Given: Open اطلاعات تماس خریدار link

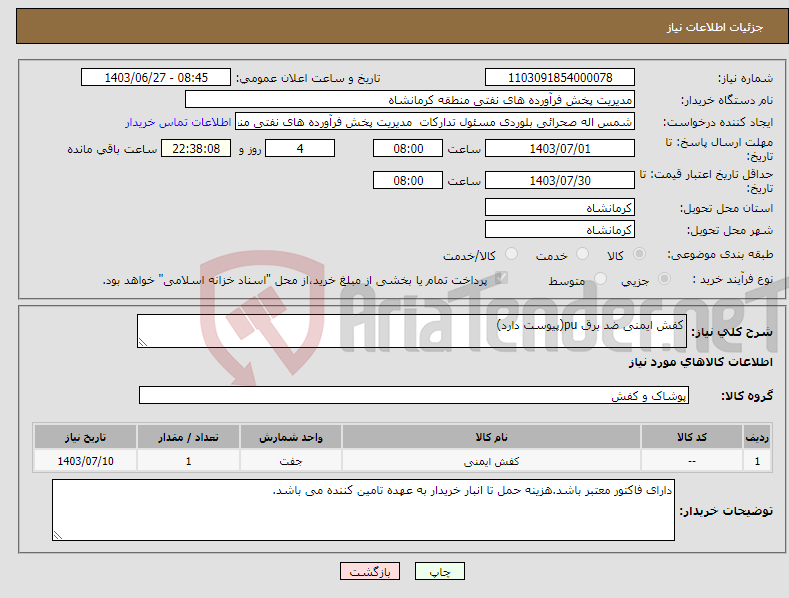Looking at the screenshot, I should coord(178,122).
